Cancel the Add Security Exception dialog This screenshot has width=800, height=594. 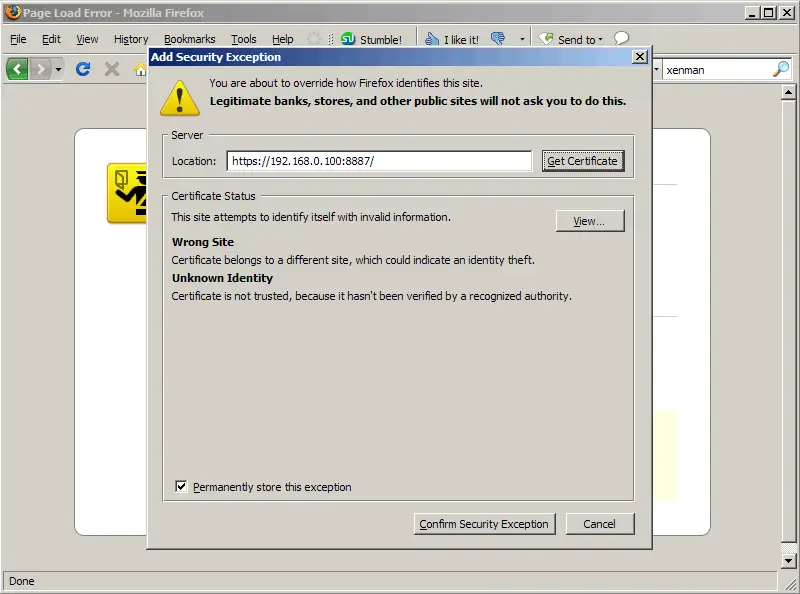599,524
